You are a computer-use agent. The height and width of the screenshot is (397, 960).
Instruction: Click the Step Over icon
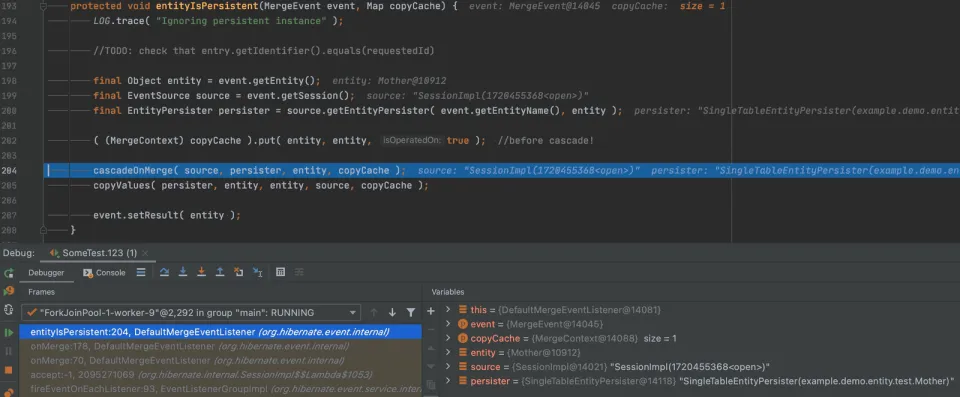[x=164, y=272]
